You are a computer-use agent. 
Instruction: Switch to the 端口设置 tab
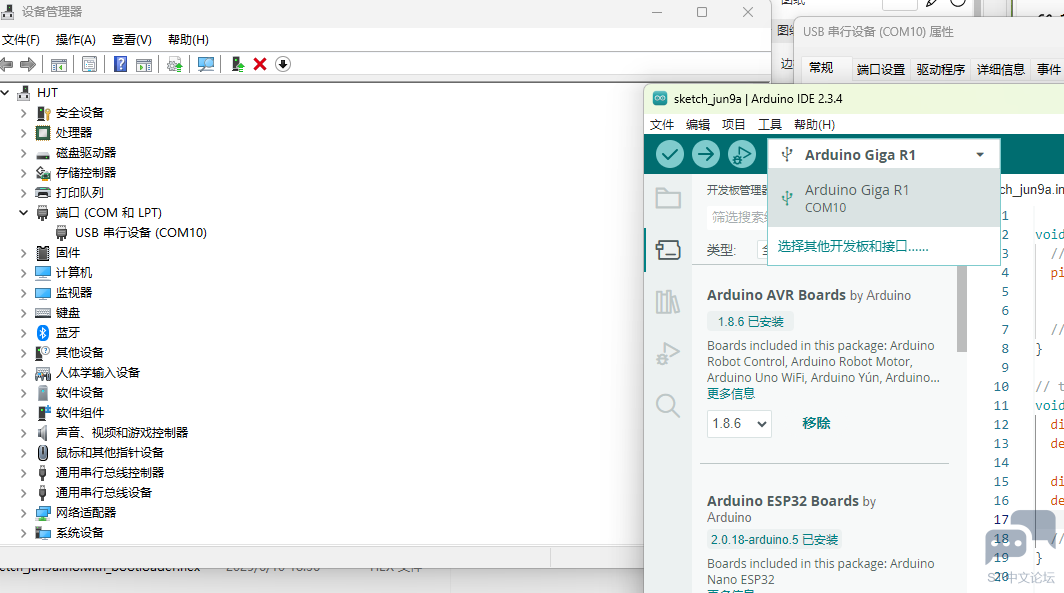coord(881,69)
